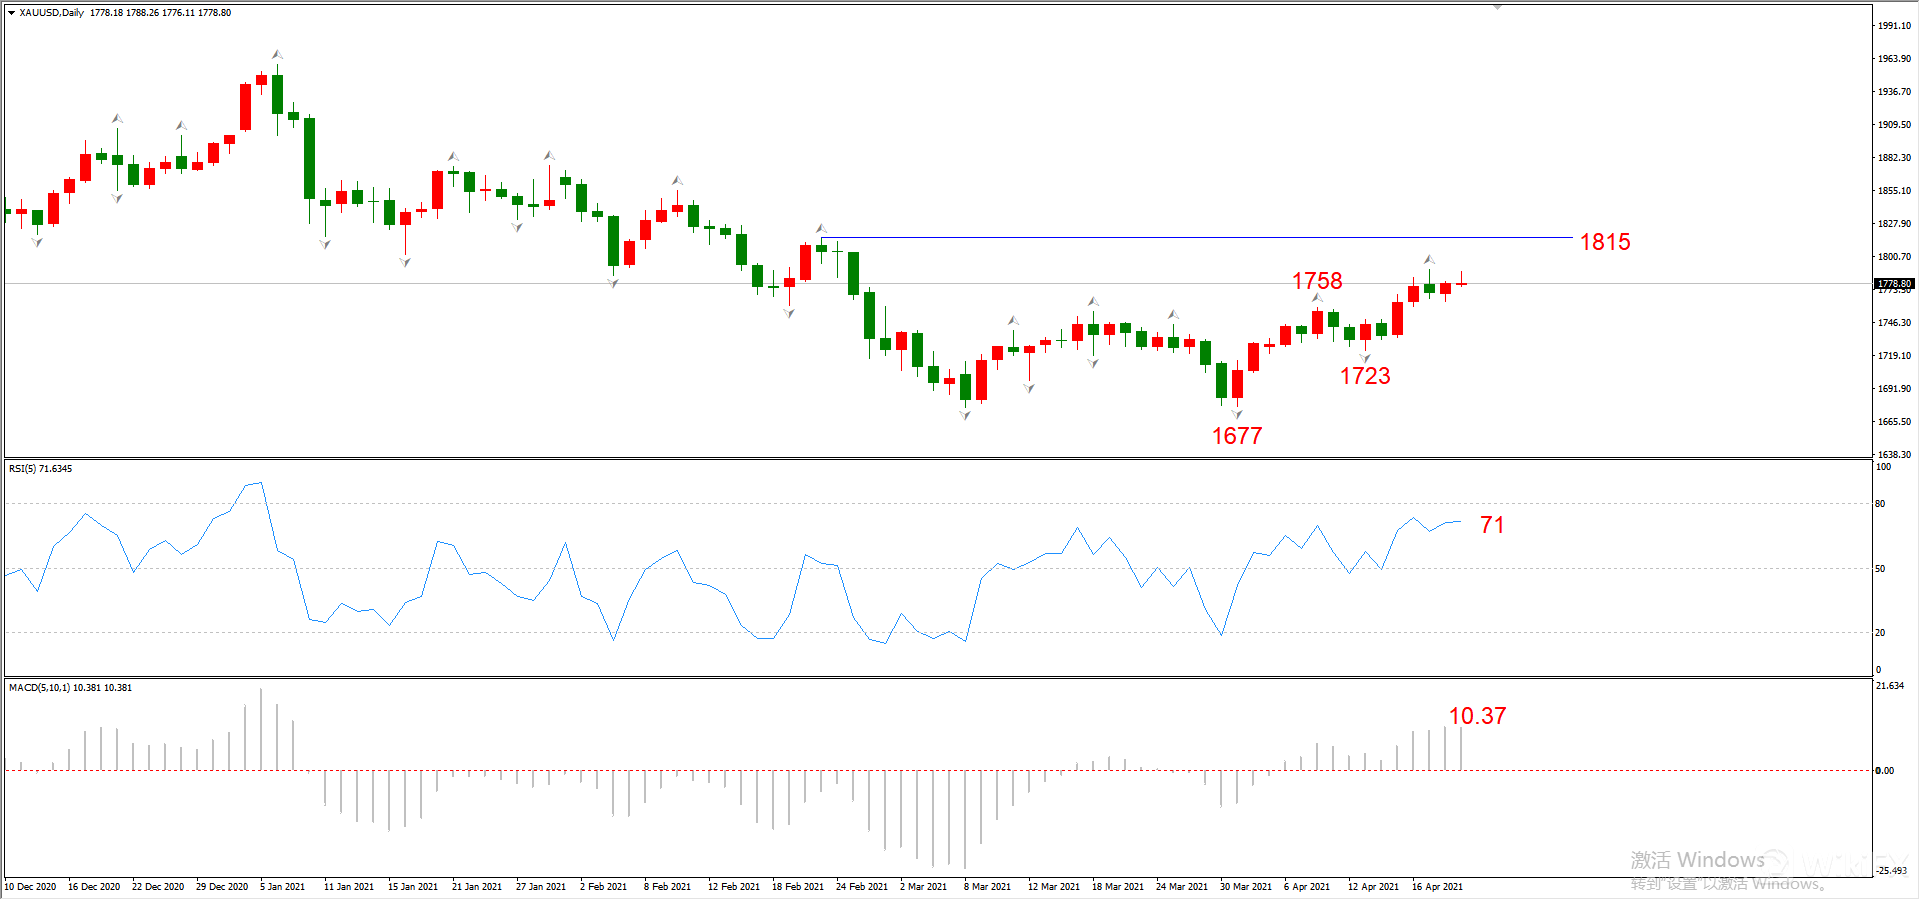Image resolution: width=1920 pixels, height=900 pixels.
Task: Click the 12 Mar 2021 date label
Action: pyautogui.click(x=1054, y=887)
